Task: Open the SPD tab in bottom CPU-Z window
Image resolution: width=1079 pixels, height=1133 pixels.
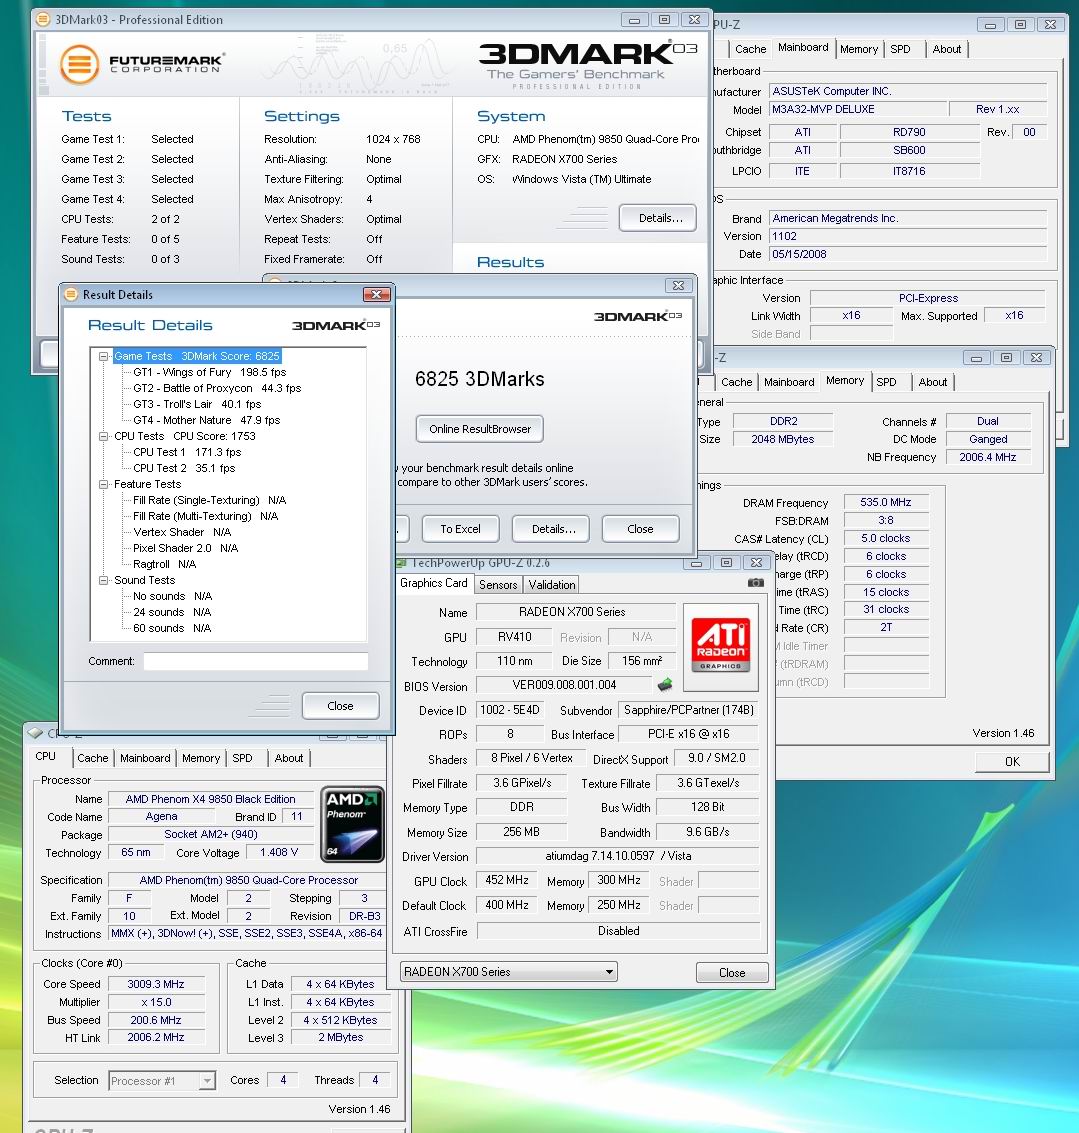Action: [243, 758]
